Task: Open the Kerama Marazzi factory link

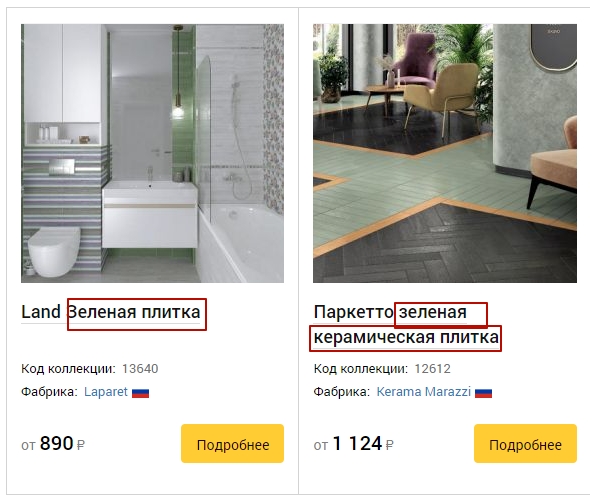Action: [424, 392]
